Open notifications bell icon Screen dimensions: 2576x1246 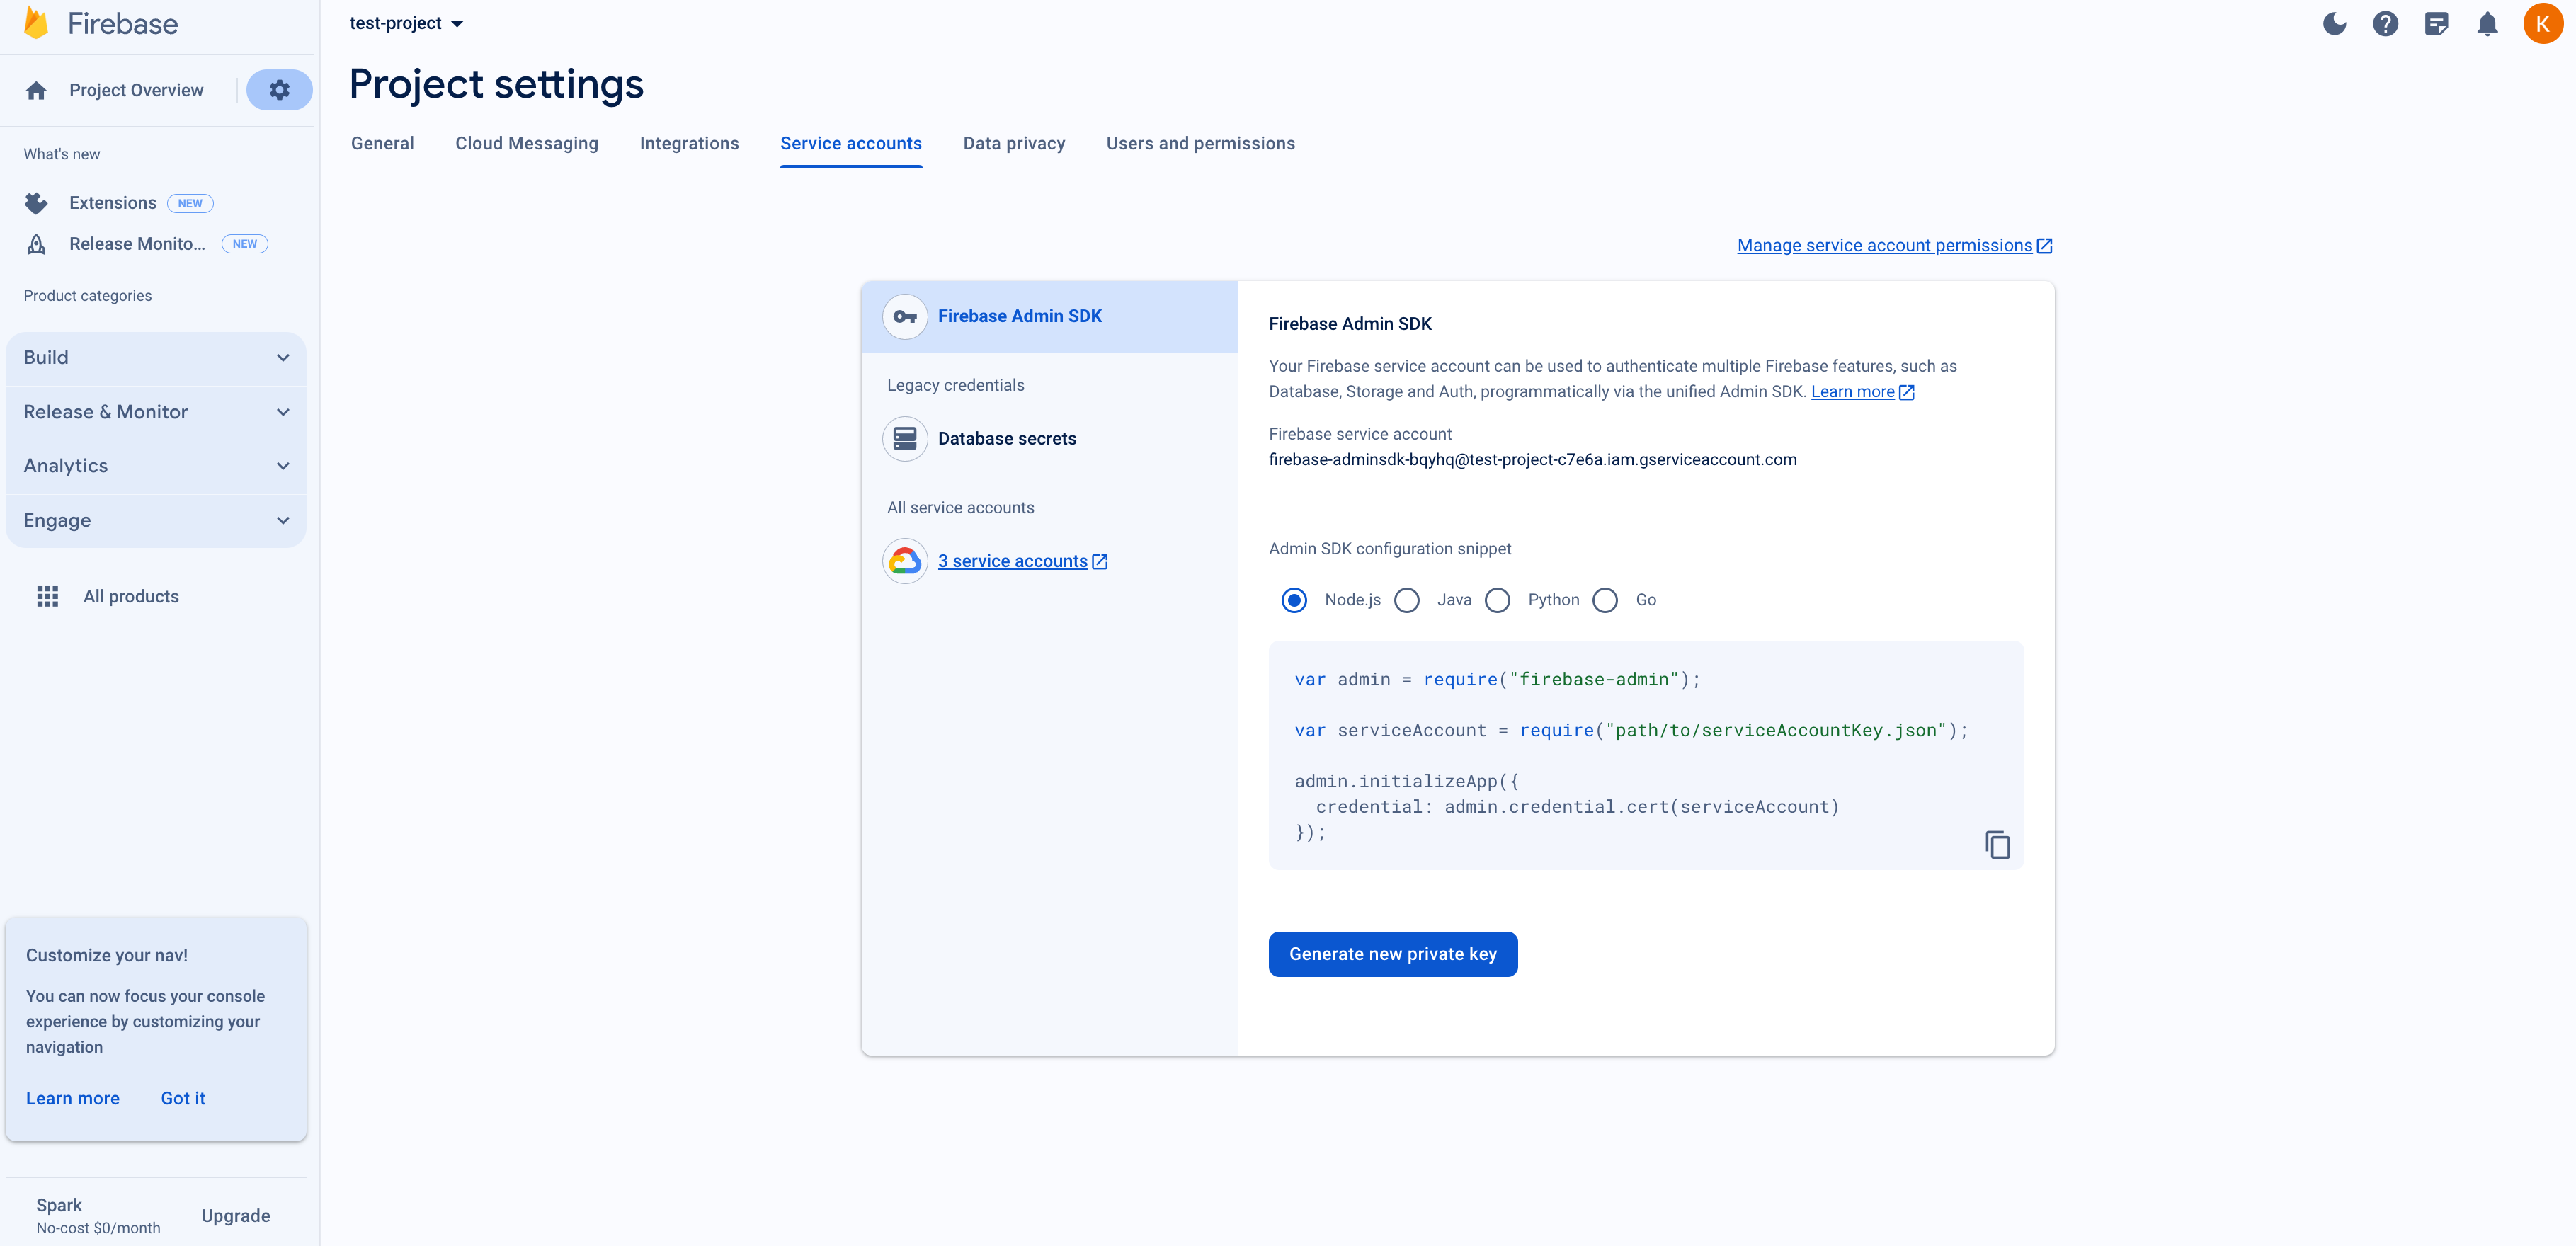pos(2487,23)
